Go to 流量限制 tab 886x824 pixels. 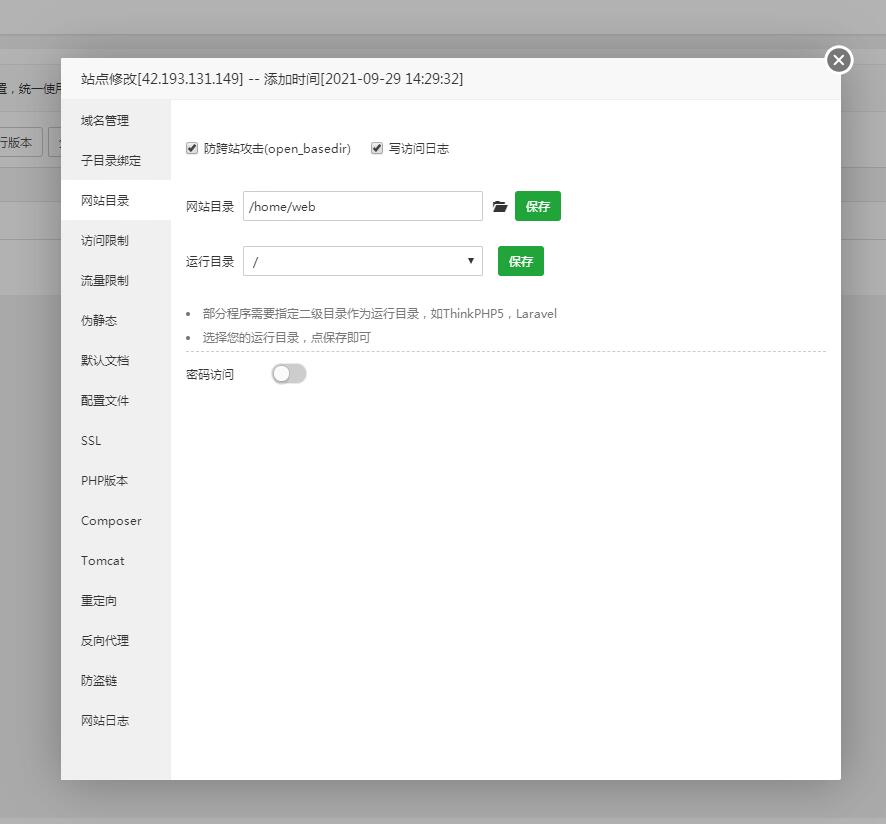105,281
